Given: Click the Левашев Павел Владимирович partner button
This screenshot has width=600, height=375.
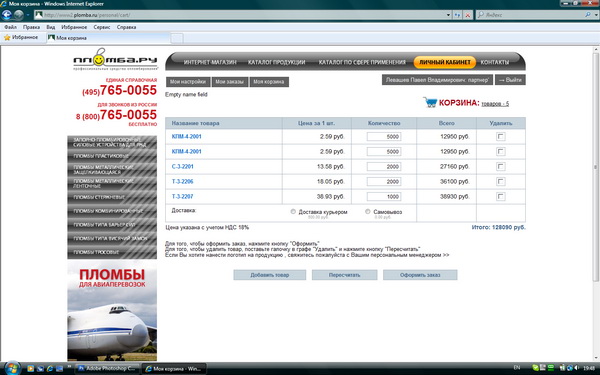Looking at the screenshot, I should [x=437, y=80].
